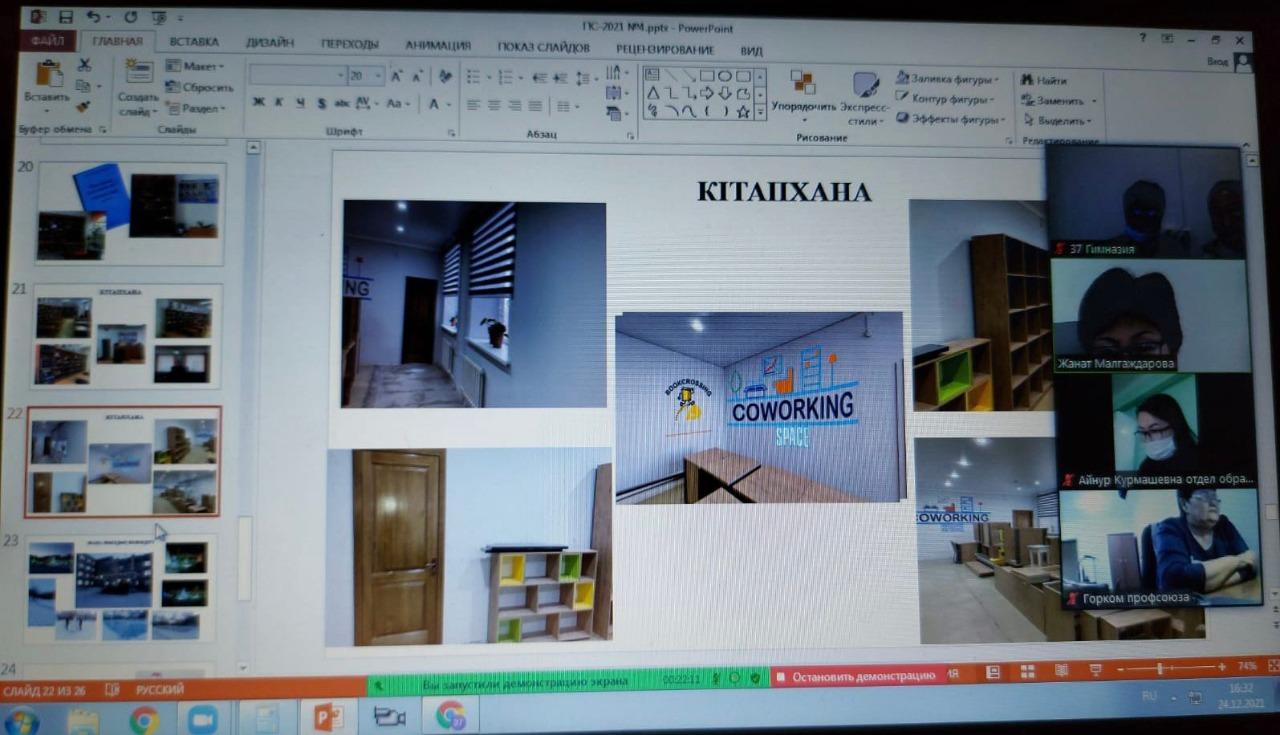1280x735 pixels.
Task: Toggle align text right
Action: pos(515,105)
